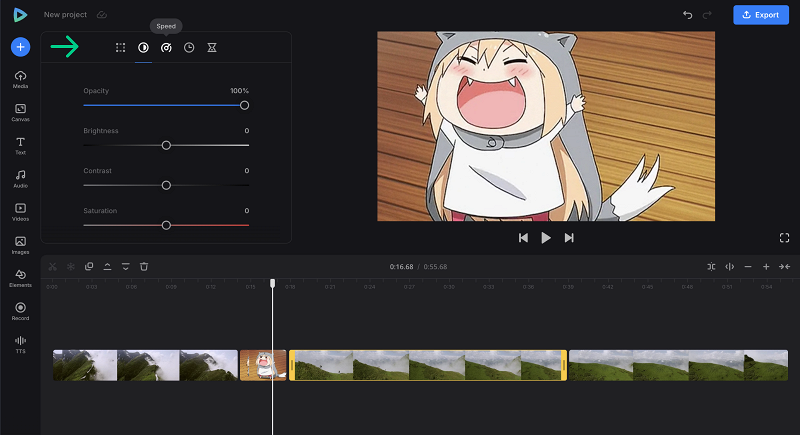
Task: Click the cloud save status icon
Action: pyautogui.click(x=102, y=15)
